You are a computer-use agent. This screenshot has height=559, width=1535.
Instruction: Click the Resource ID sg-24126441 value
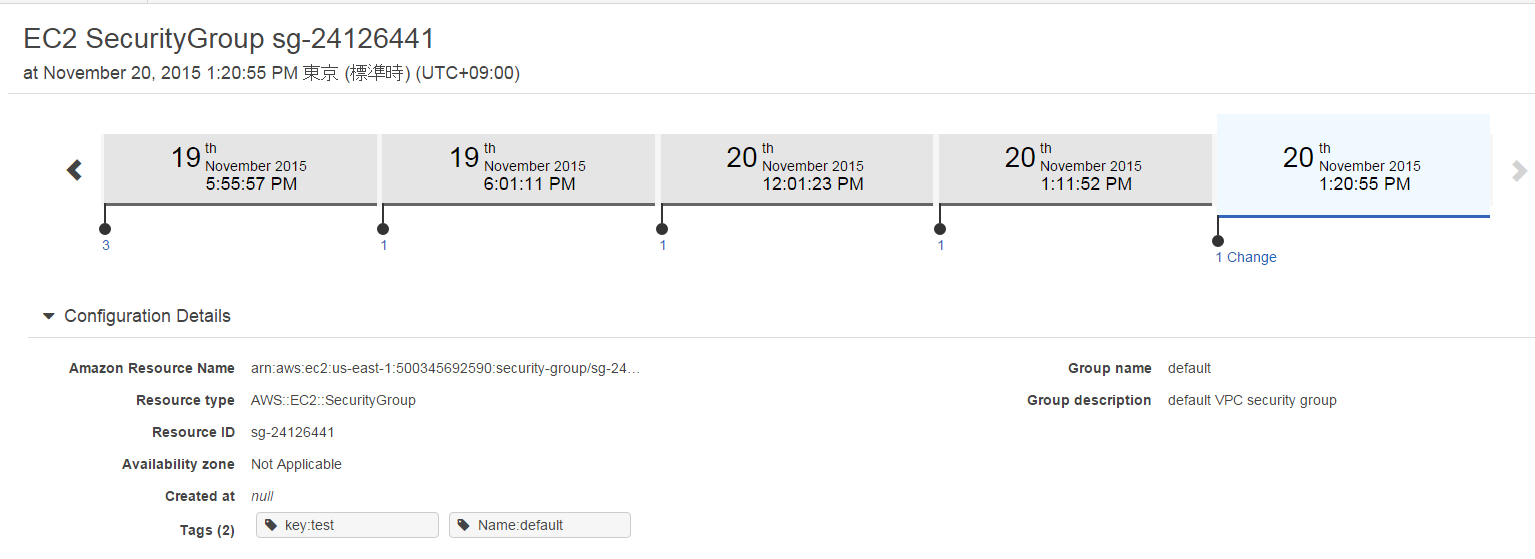293,432
